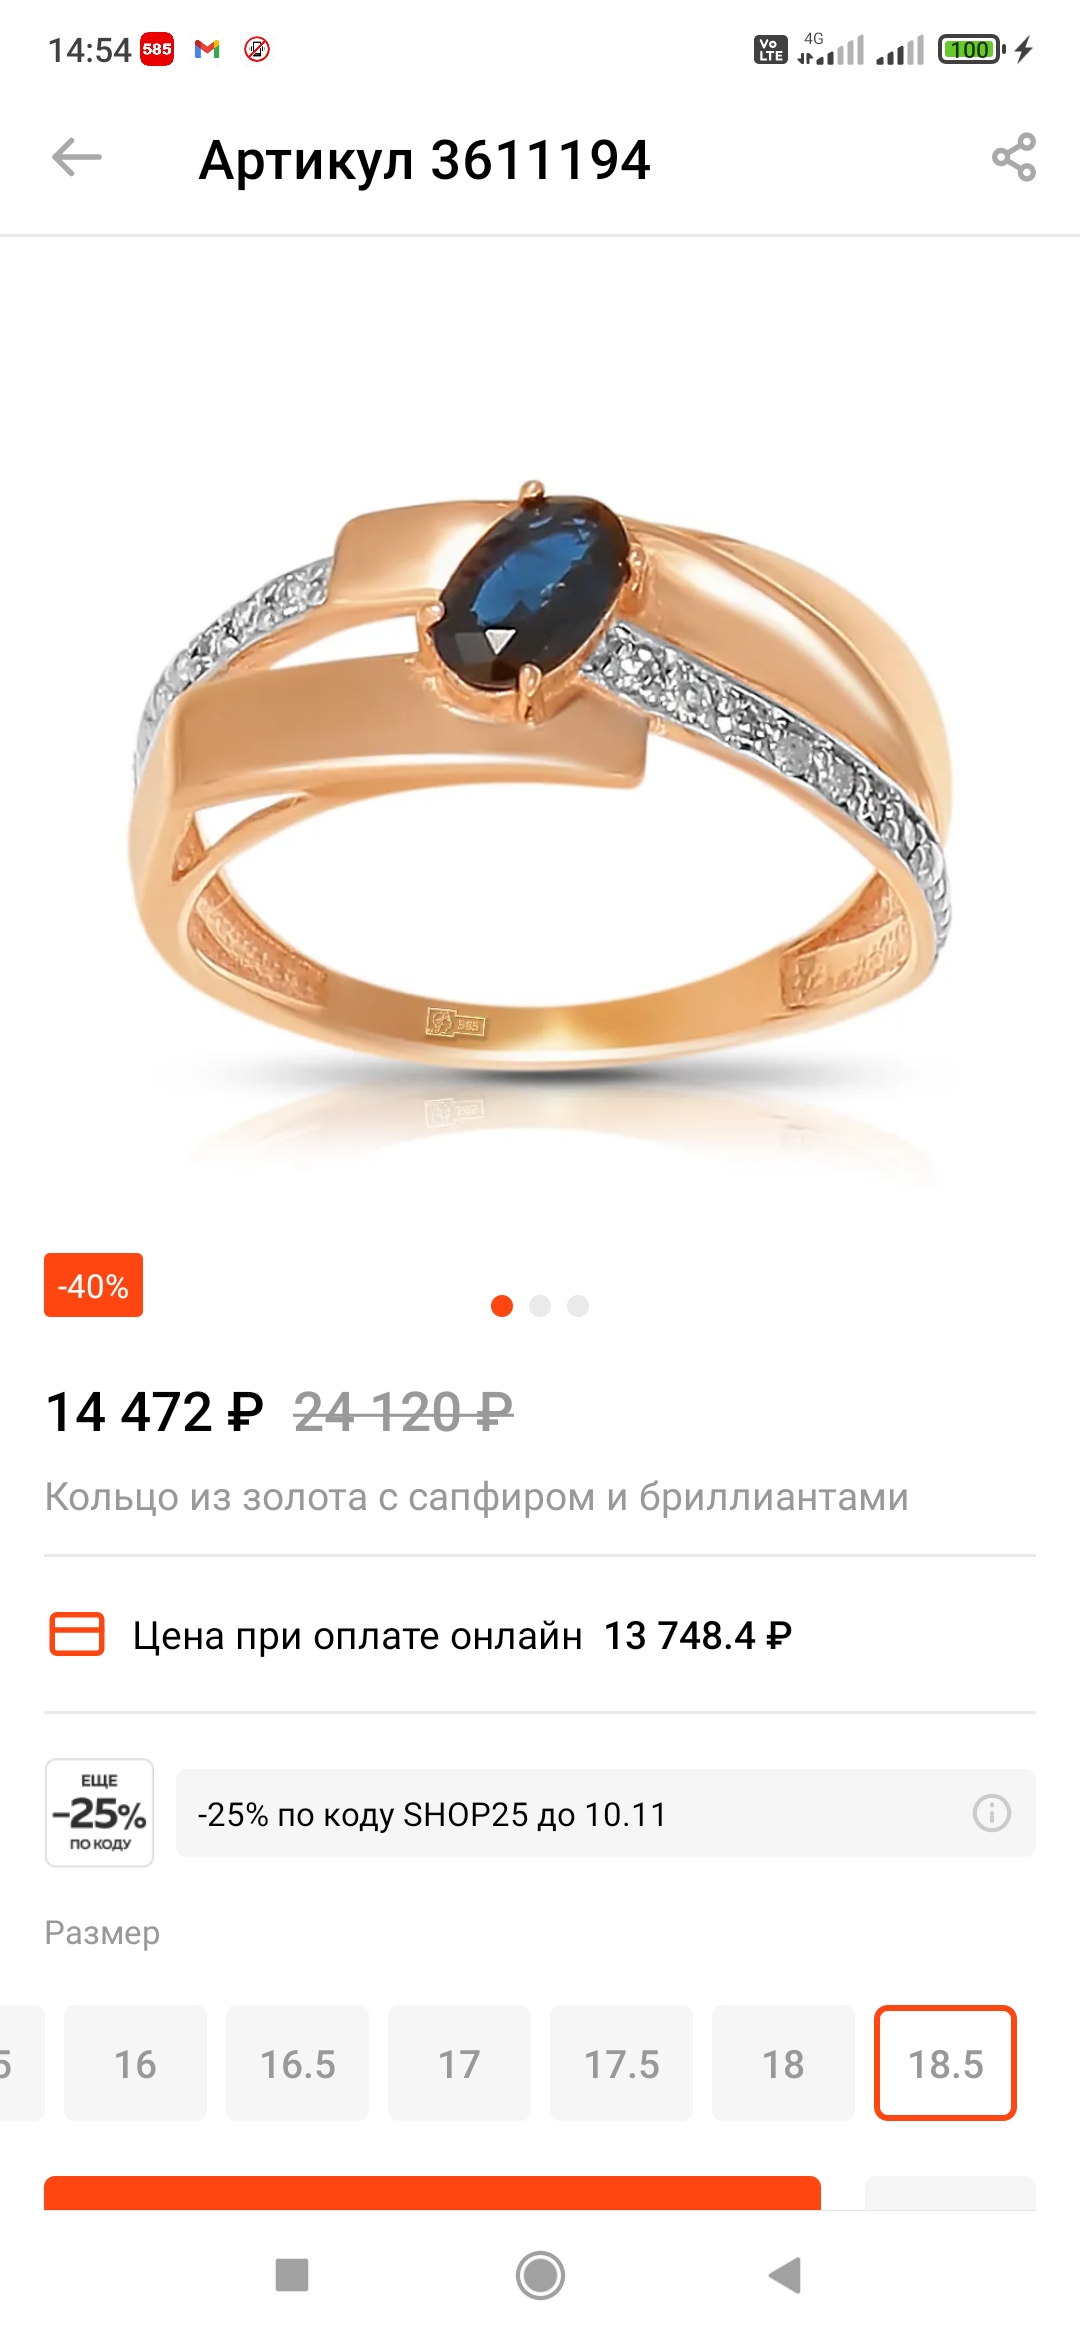
Task: Select ring size 16
Action: pos(135,2063)
